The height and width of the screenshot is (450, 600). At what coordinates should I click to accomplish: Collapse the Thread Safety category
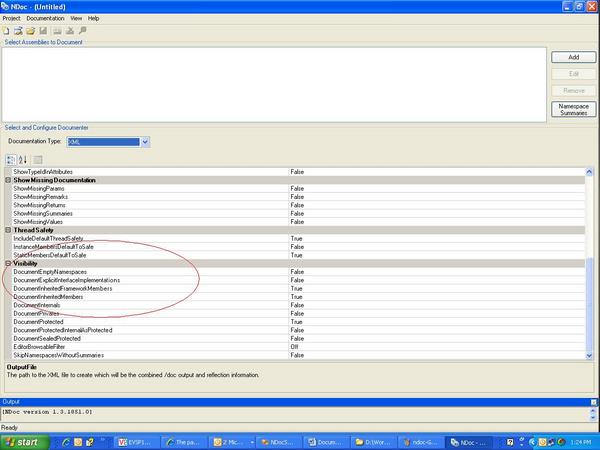8,230
